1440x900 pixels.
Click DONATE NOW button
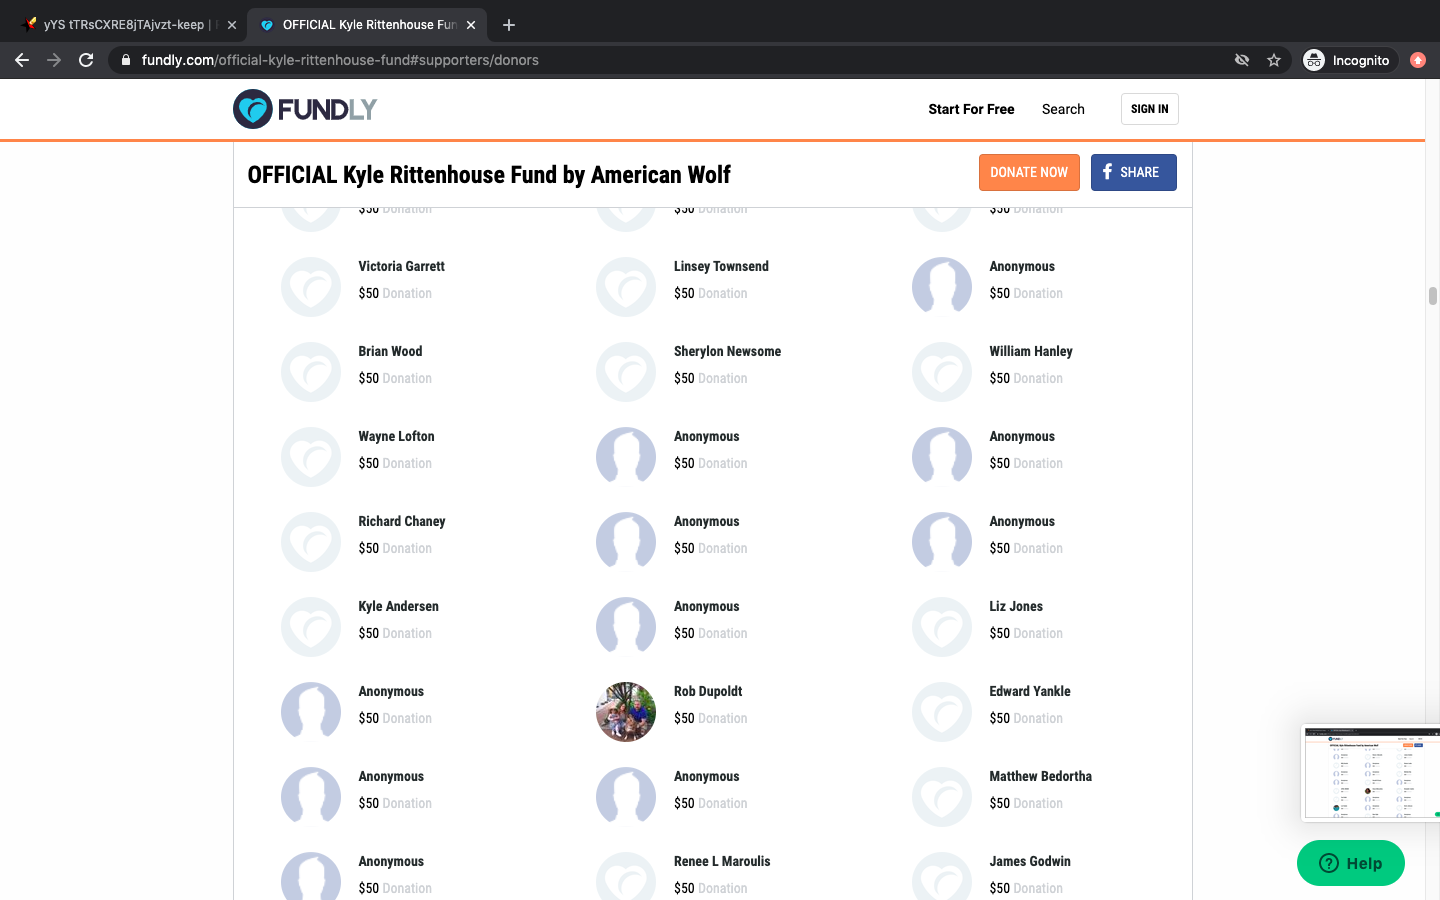click(1029, 172)
